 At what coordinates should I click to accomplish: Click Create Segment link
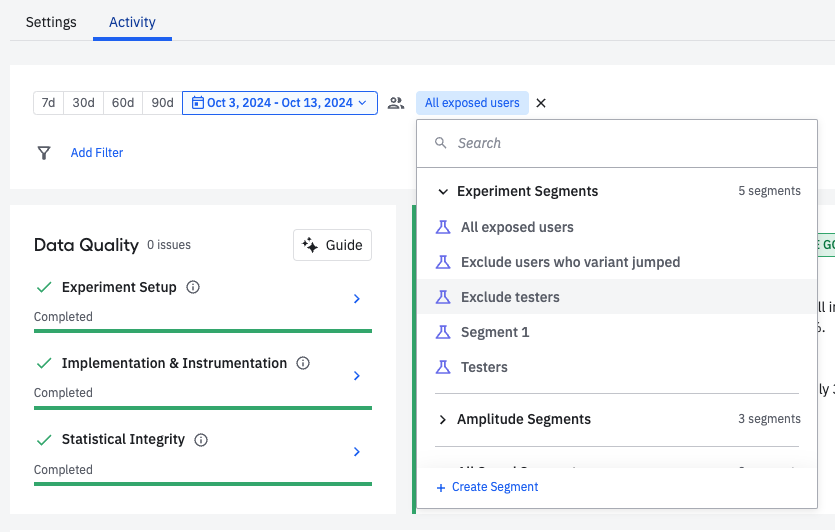coord(488,487)
